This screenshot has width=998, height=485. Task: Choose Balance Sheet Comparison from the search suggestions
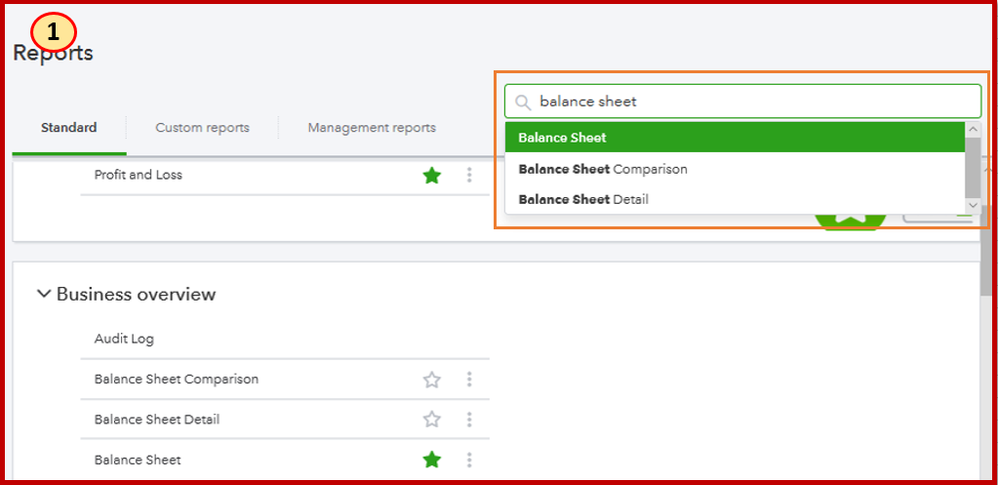click(603, 169)
